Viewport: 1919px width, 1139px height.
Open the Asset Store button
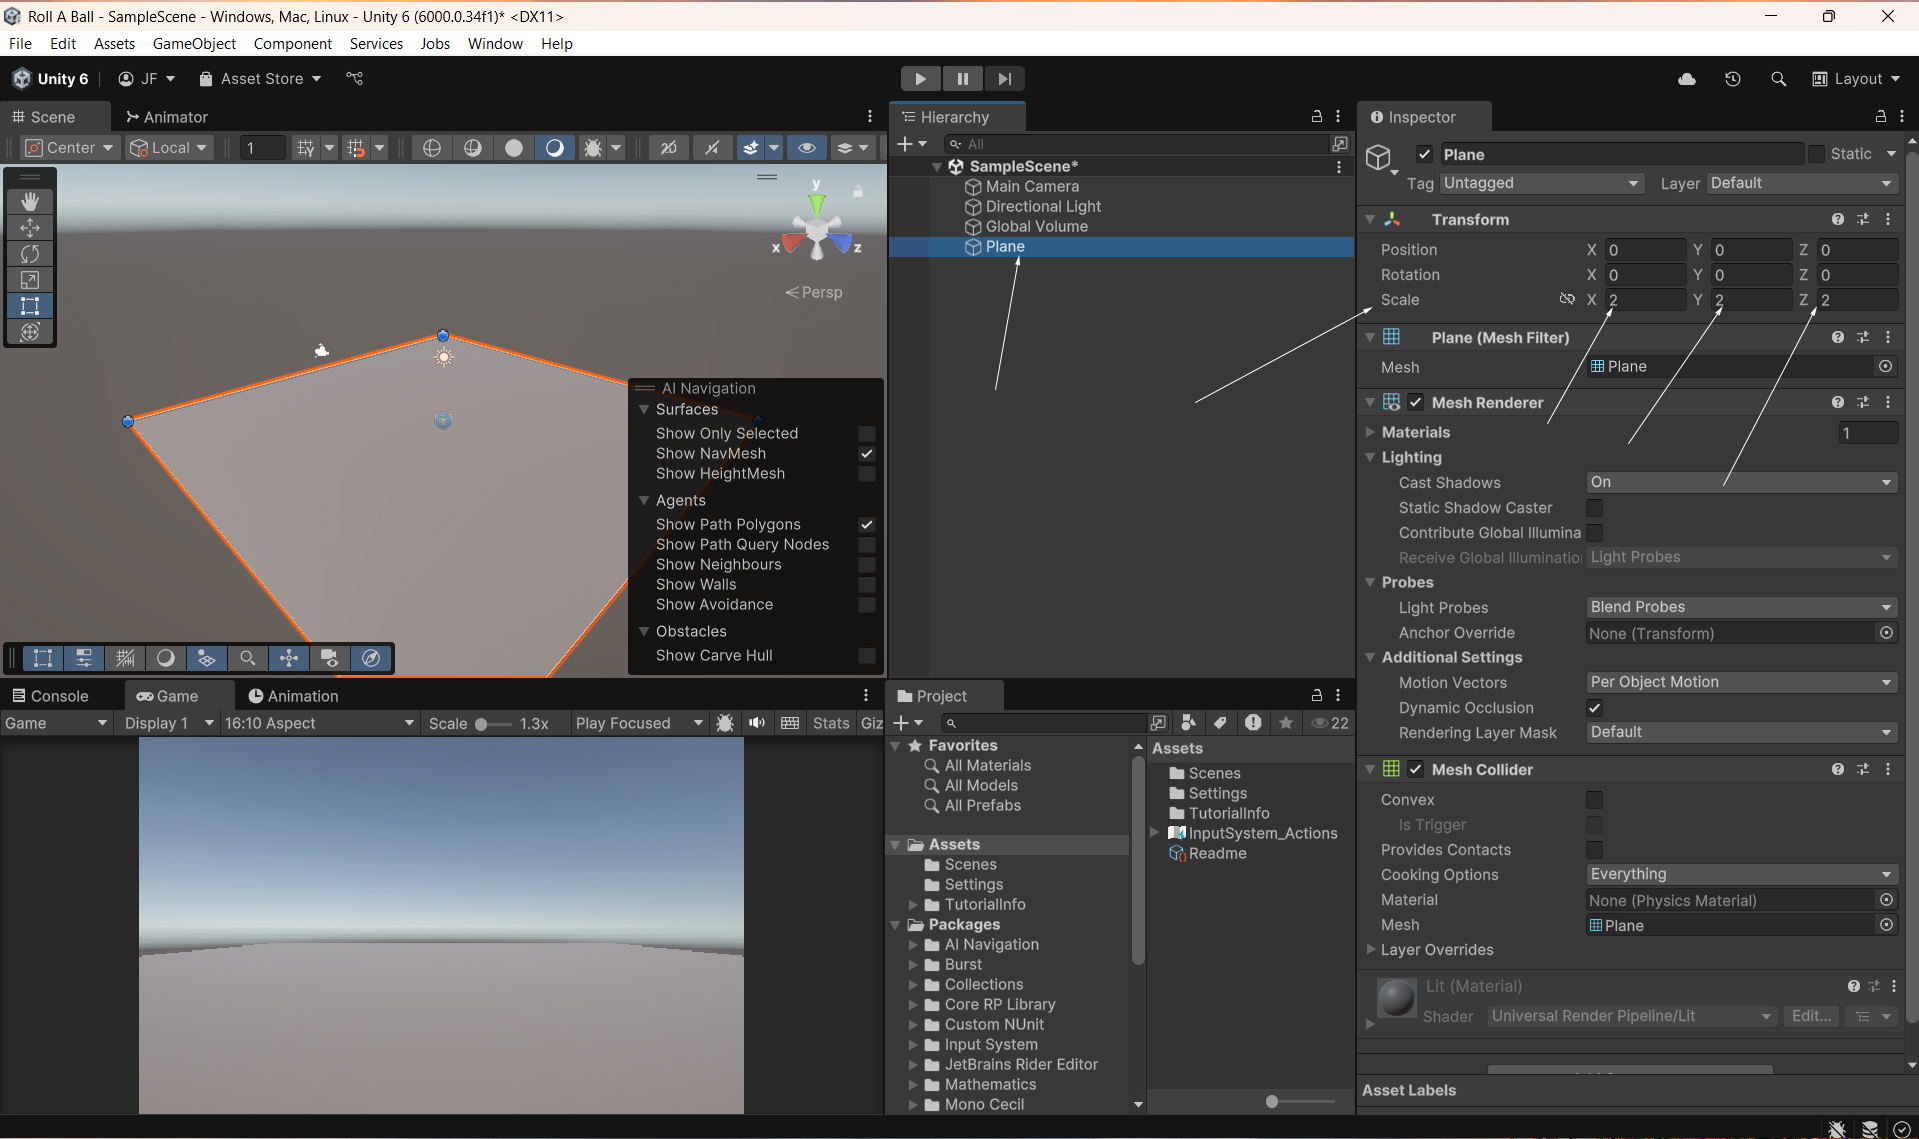[x=260, y=79]
